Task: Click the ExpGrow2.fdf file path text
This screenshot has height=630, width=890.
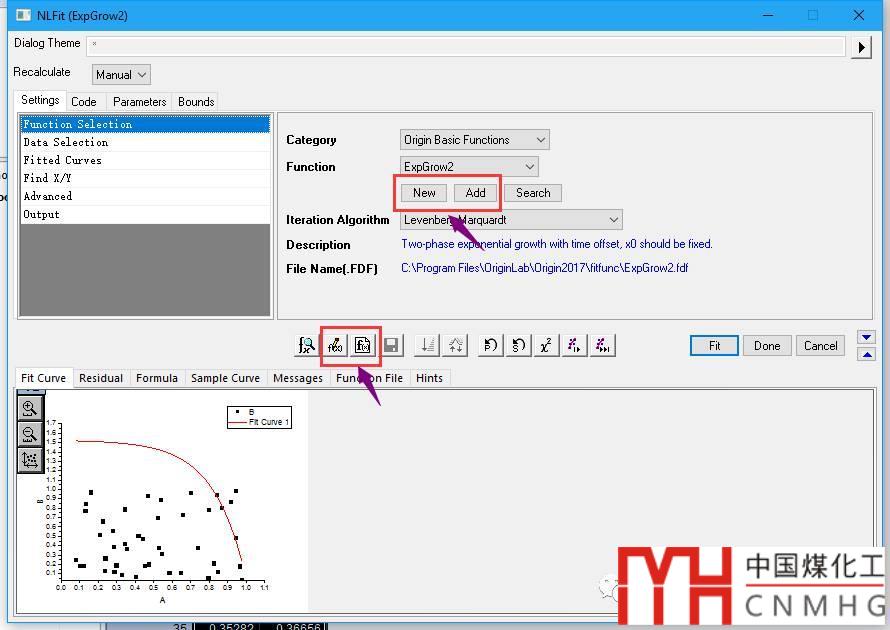Action: 544,268
